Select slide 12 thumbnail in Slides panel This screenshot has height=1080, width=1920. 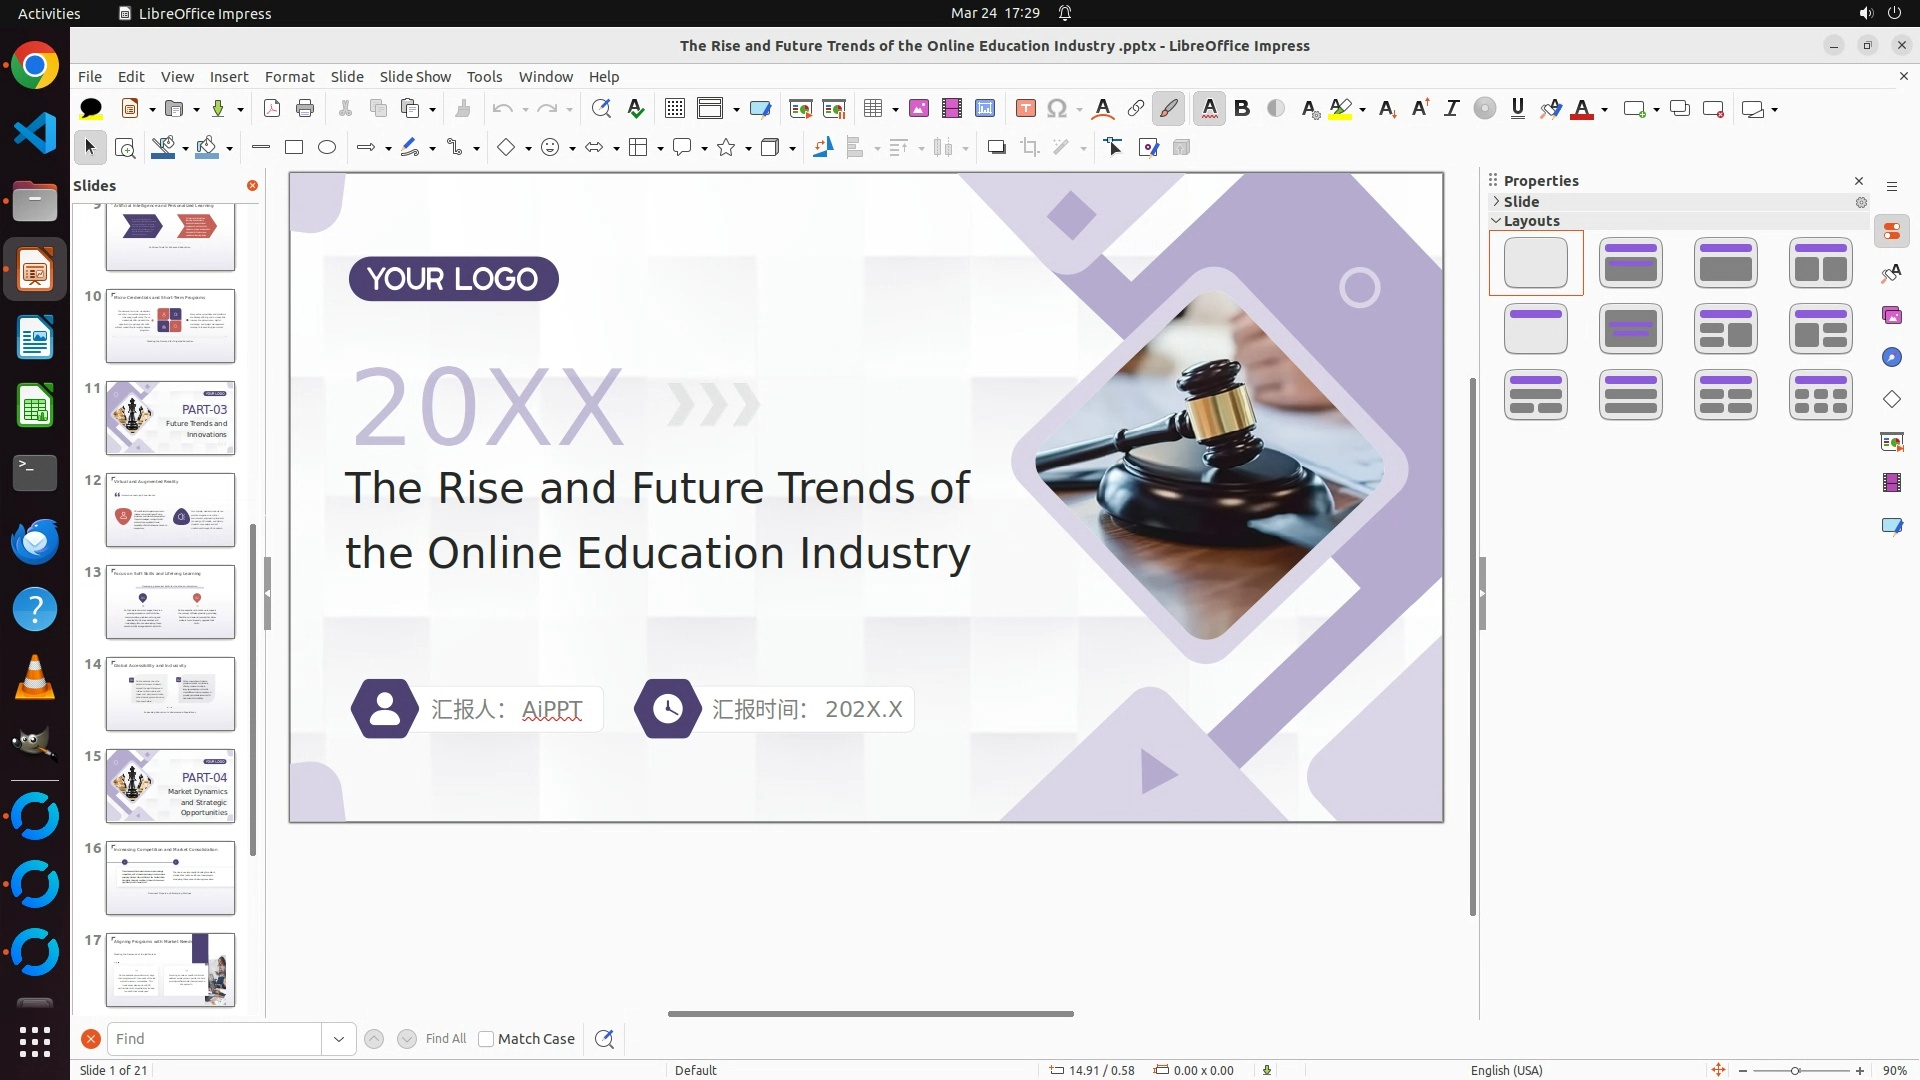tap(170, 510)
